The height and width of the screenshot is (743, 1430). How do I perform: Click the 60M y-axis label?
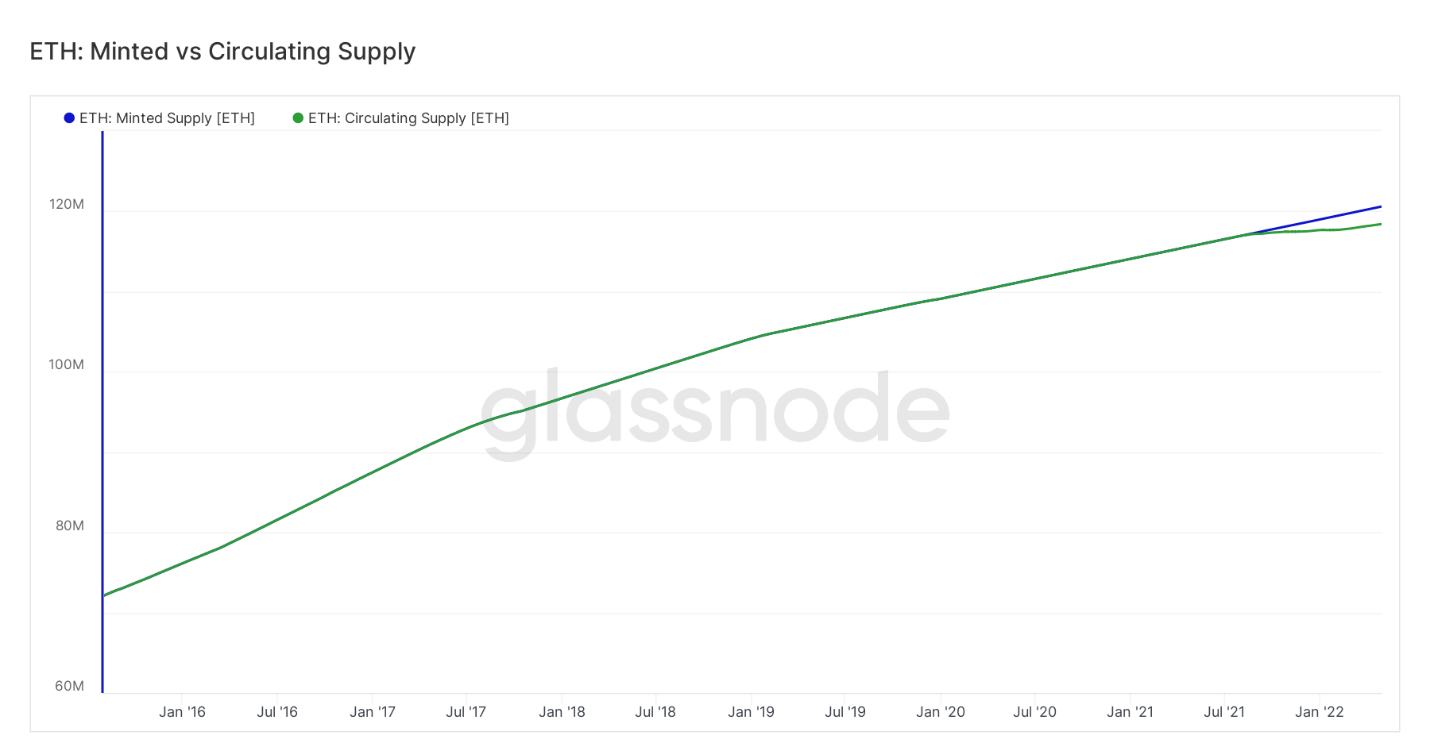point(70,686)
